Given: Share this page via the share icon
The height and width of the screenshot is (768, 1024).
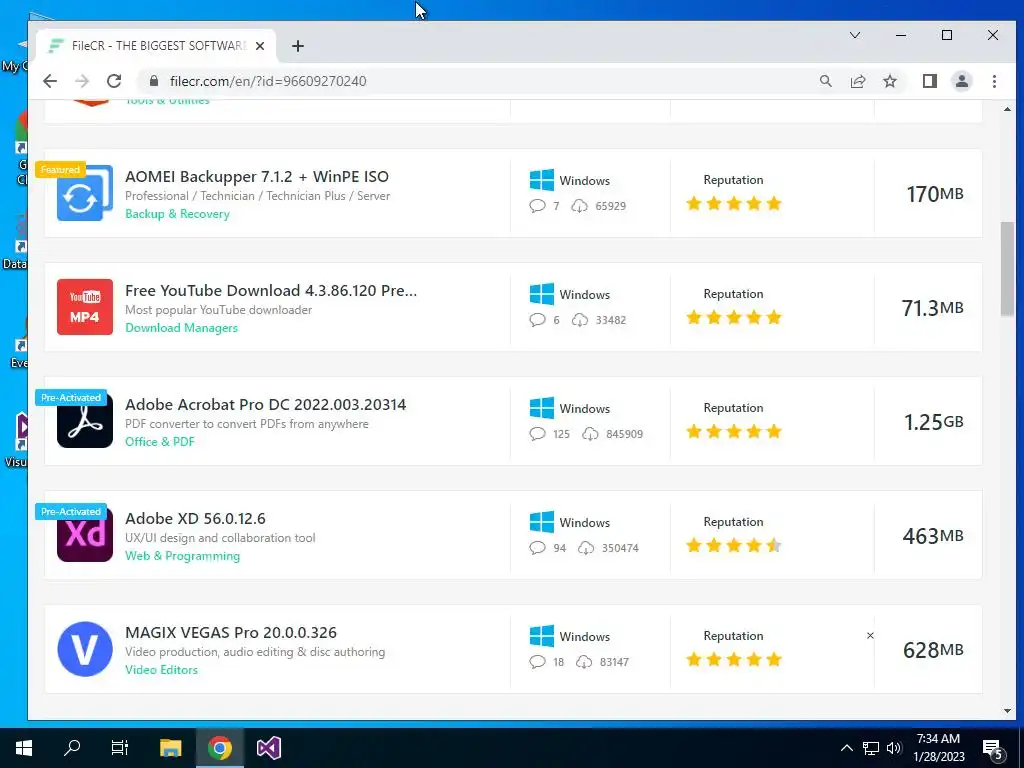Looking at the screenshot, I should coord(857,81).
